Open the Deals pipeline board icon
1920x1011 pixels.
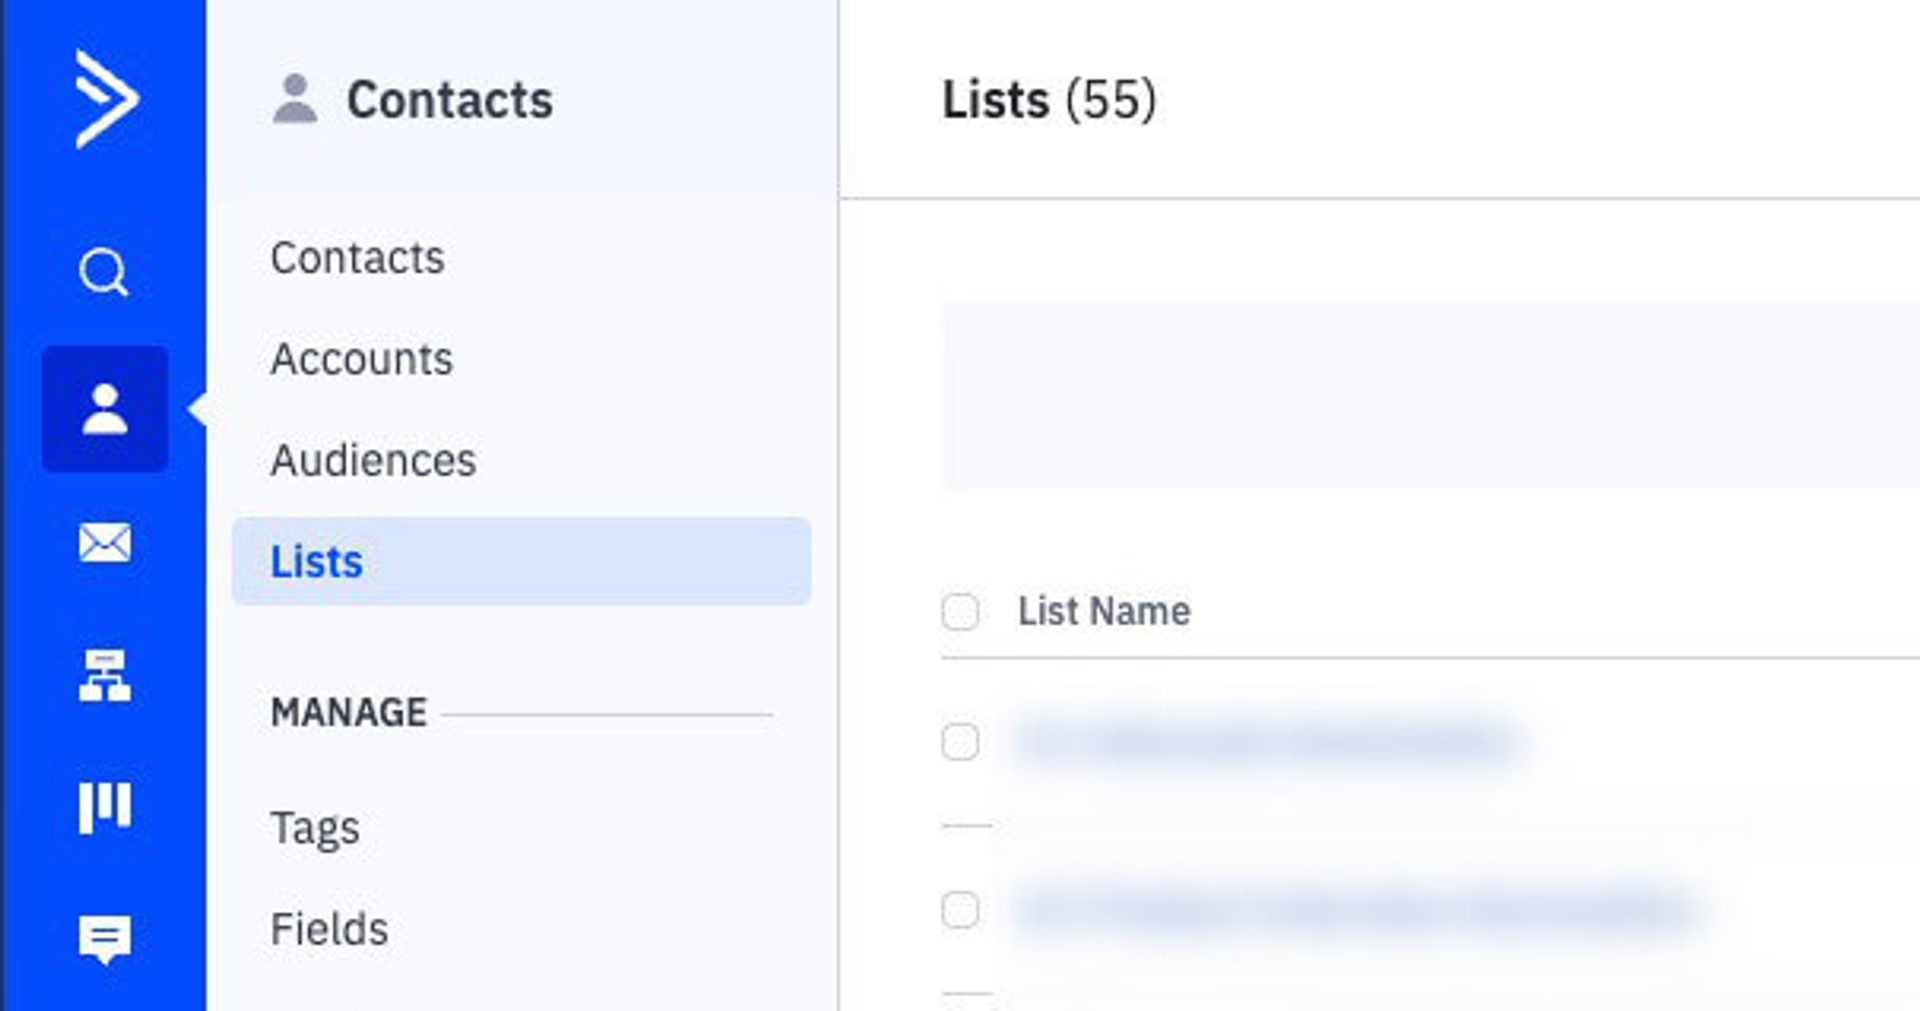(x=105, y=807)
